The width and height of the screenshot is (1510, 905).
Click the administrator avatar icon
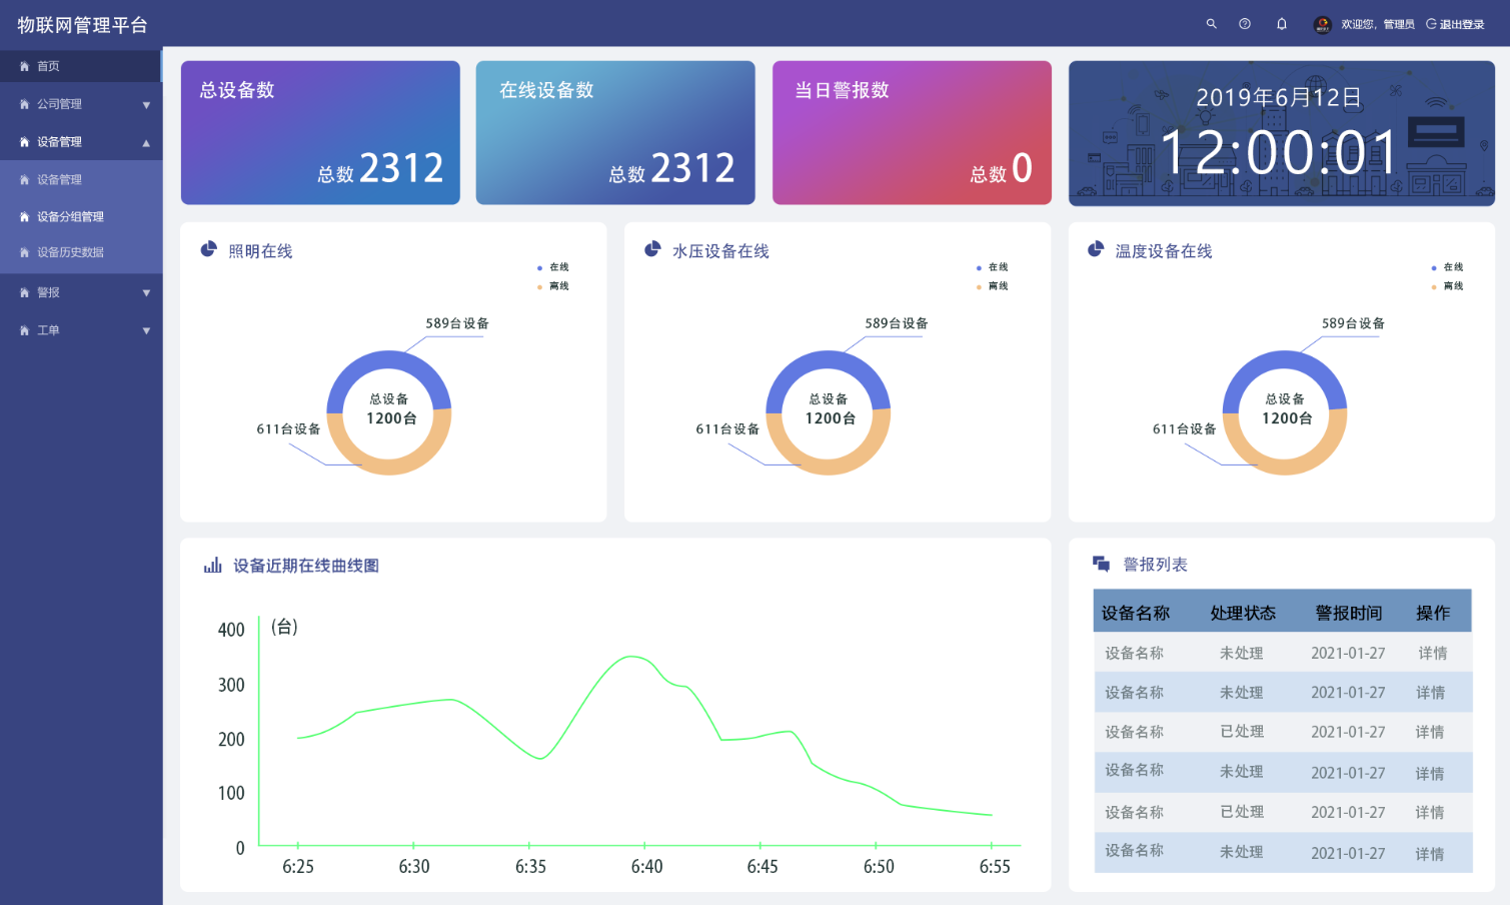pyautogui.click(x=1322, y=24)
